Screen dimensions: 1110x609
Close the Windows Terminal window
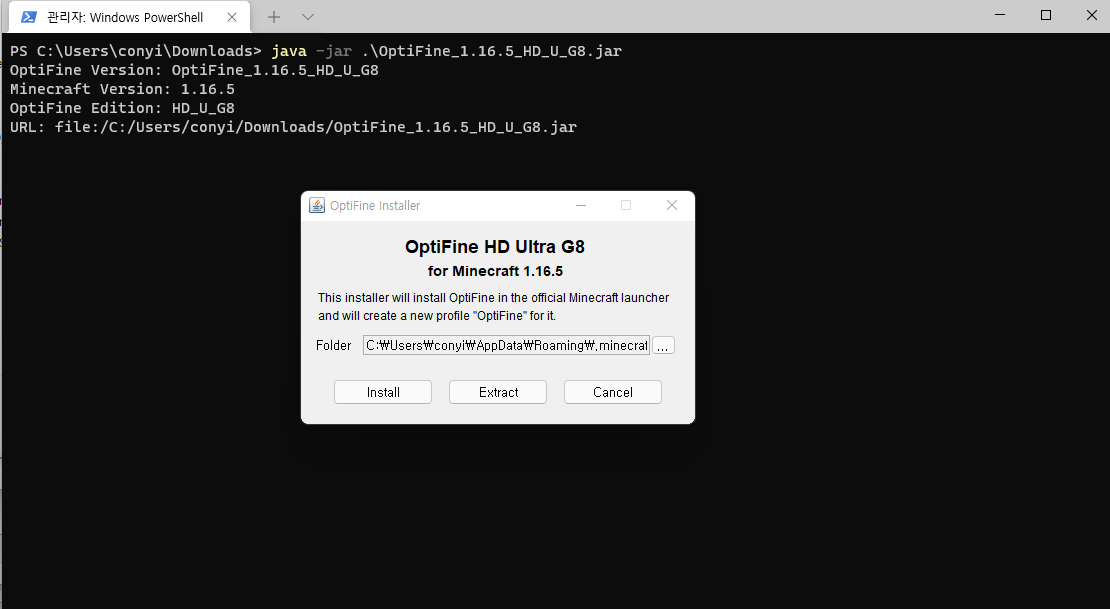pos(1092,15)
